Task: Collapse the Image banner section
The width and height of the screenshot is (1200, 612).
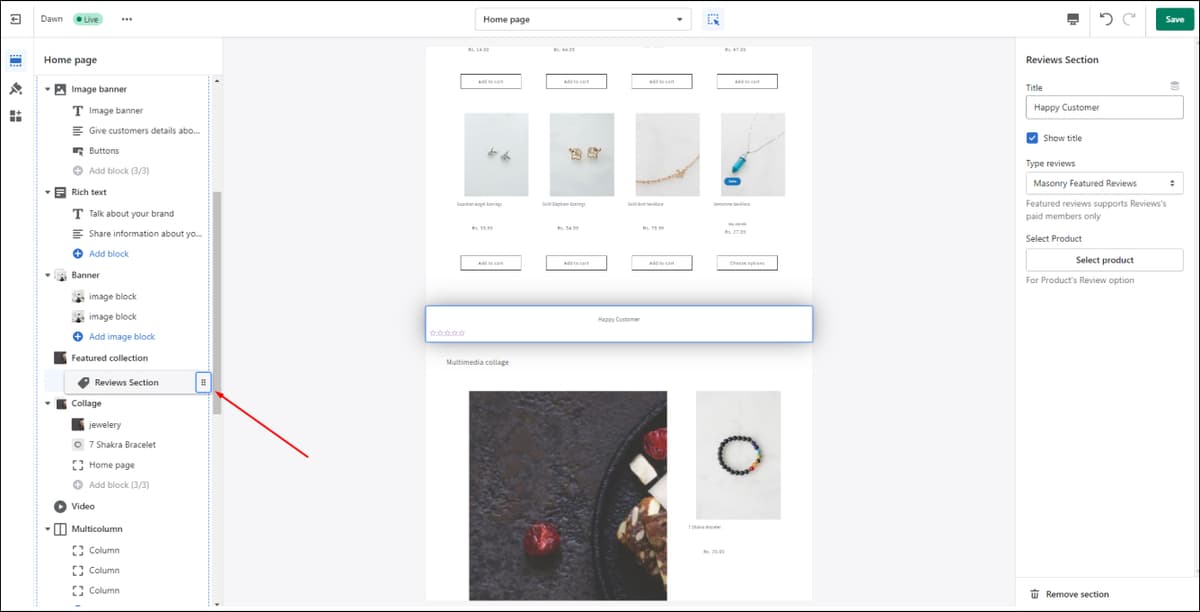Action: pos(47,89)
